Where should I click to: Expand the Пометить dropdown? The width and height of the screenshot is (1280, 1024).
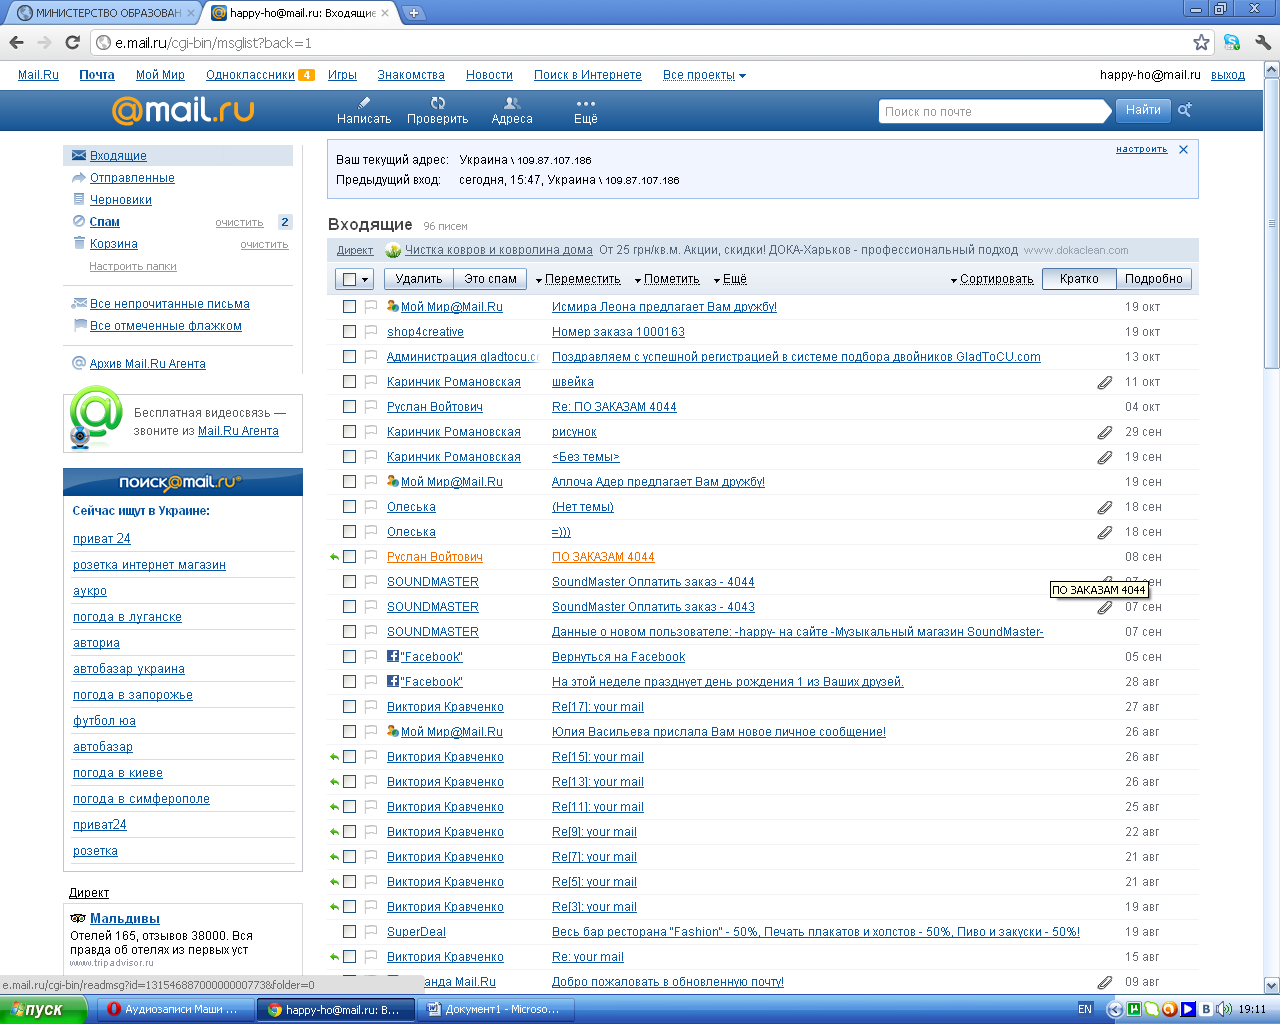(x=666, y=279)
